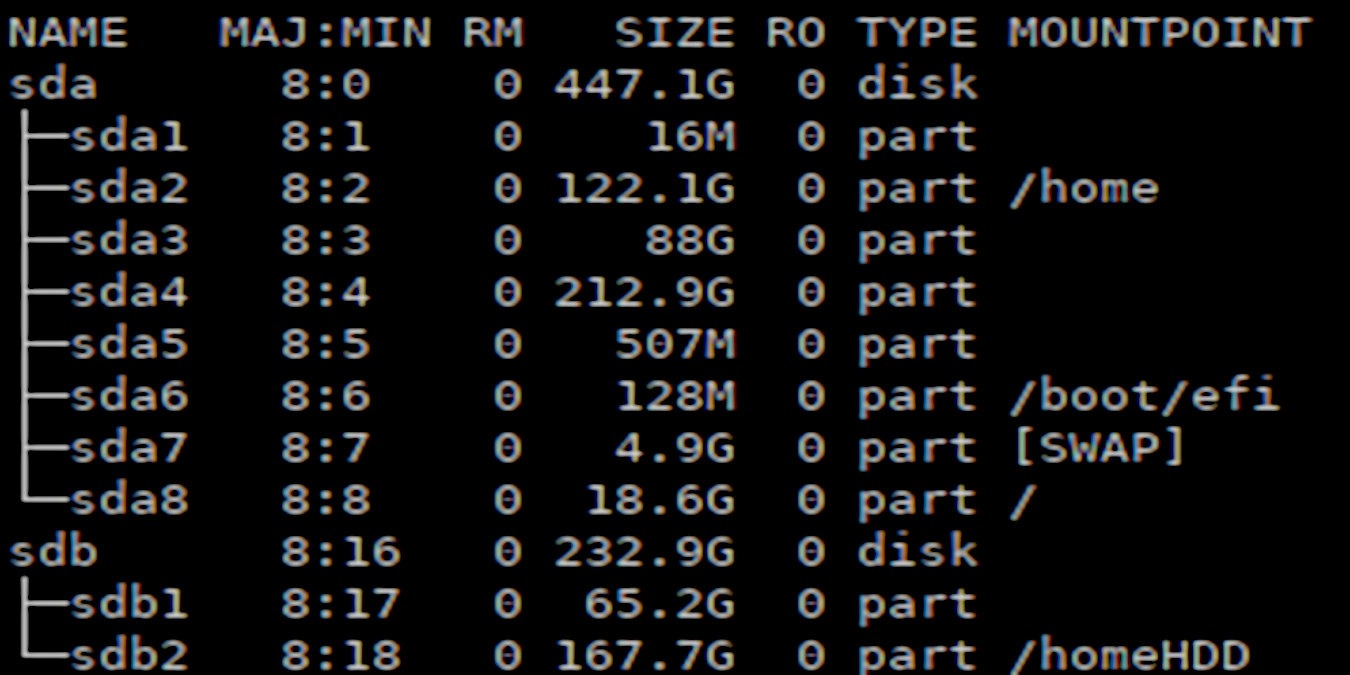Click the /boot/efi mountpoint
Image resolution: width=1350 pixels, height=675 pixels.
(x=1144, y=397)
